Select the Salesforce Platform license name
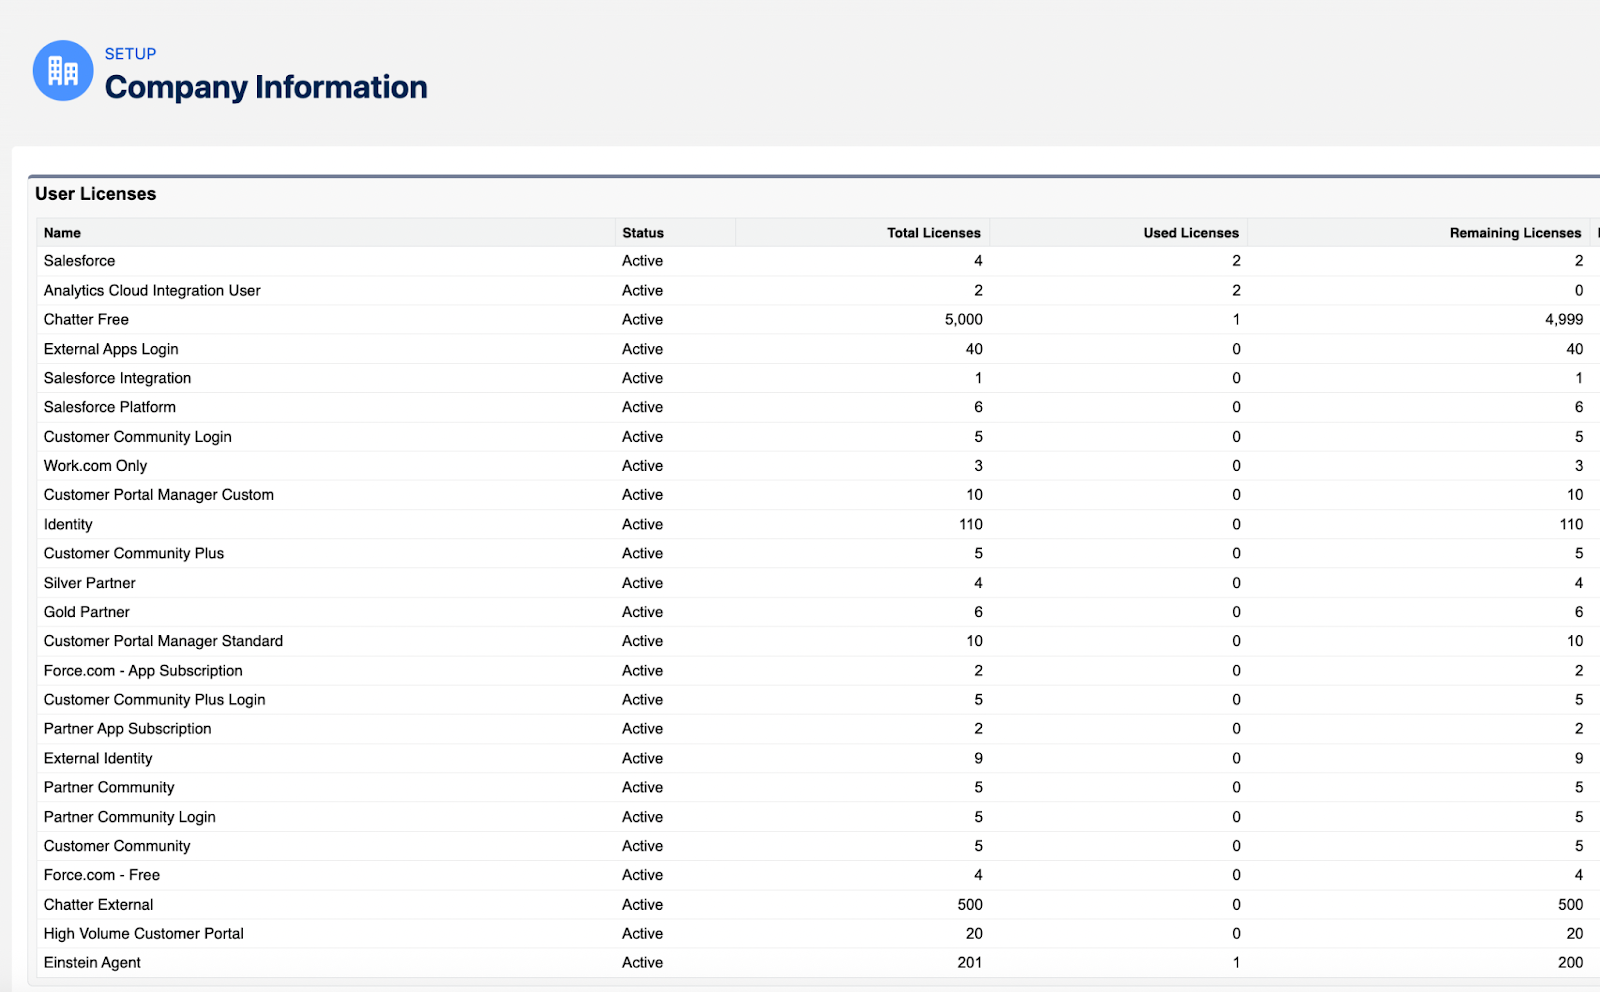 tap(110, 407)
